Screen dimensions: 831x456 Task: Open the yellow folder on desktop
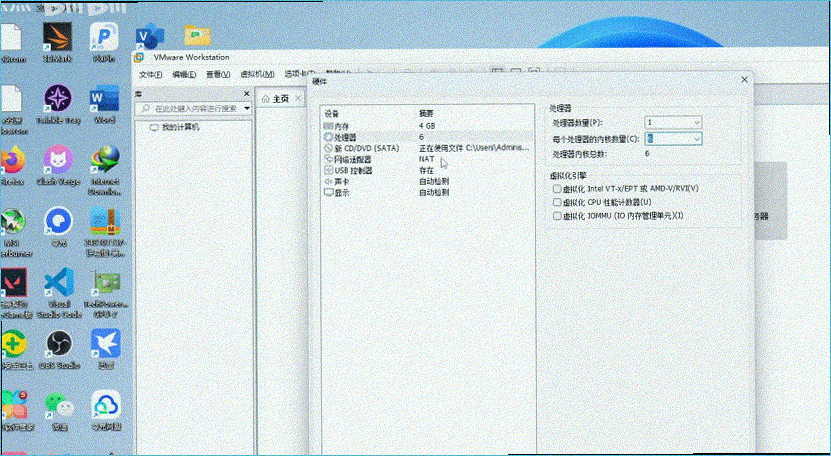point(197,36)
